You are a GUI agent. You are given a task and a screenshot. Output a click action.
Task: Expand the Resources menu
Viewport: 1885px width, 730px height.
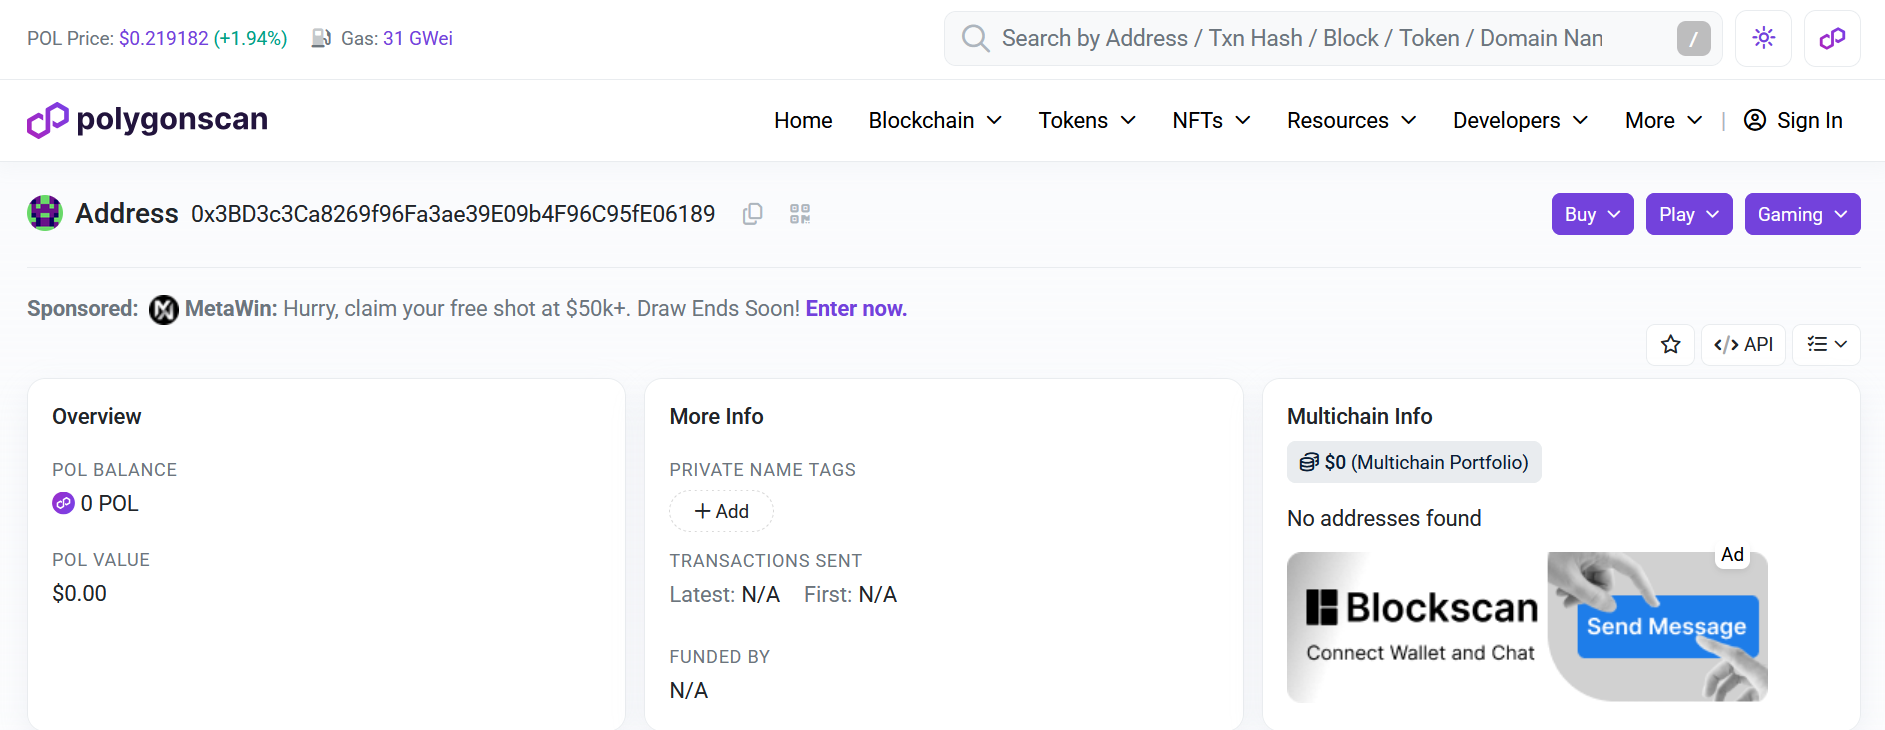1352,120
